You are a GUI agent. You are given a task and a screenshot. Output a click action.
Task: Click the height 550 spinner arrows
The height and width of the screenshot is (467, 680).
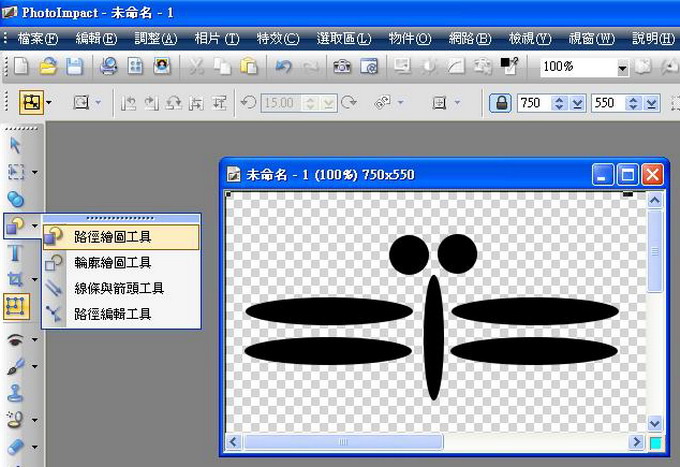click(634, 103)
